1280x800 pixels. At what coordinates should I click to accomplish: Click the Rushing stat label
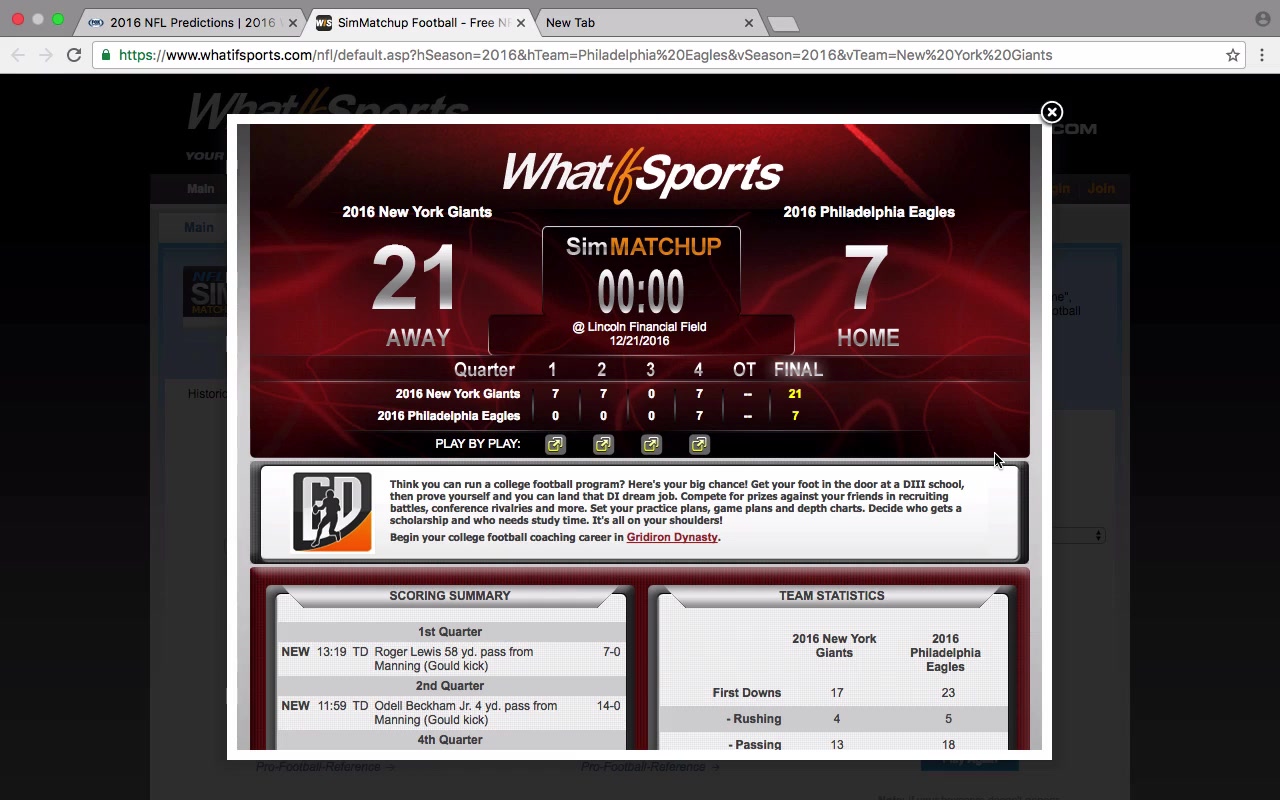point(754,719)
